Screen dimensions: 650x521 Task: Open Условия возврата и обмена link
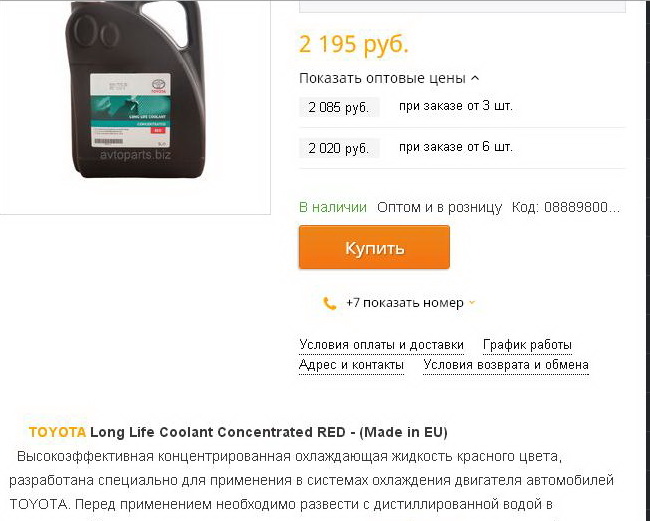point(506,365)
